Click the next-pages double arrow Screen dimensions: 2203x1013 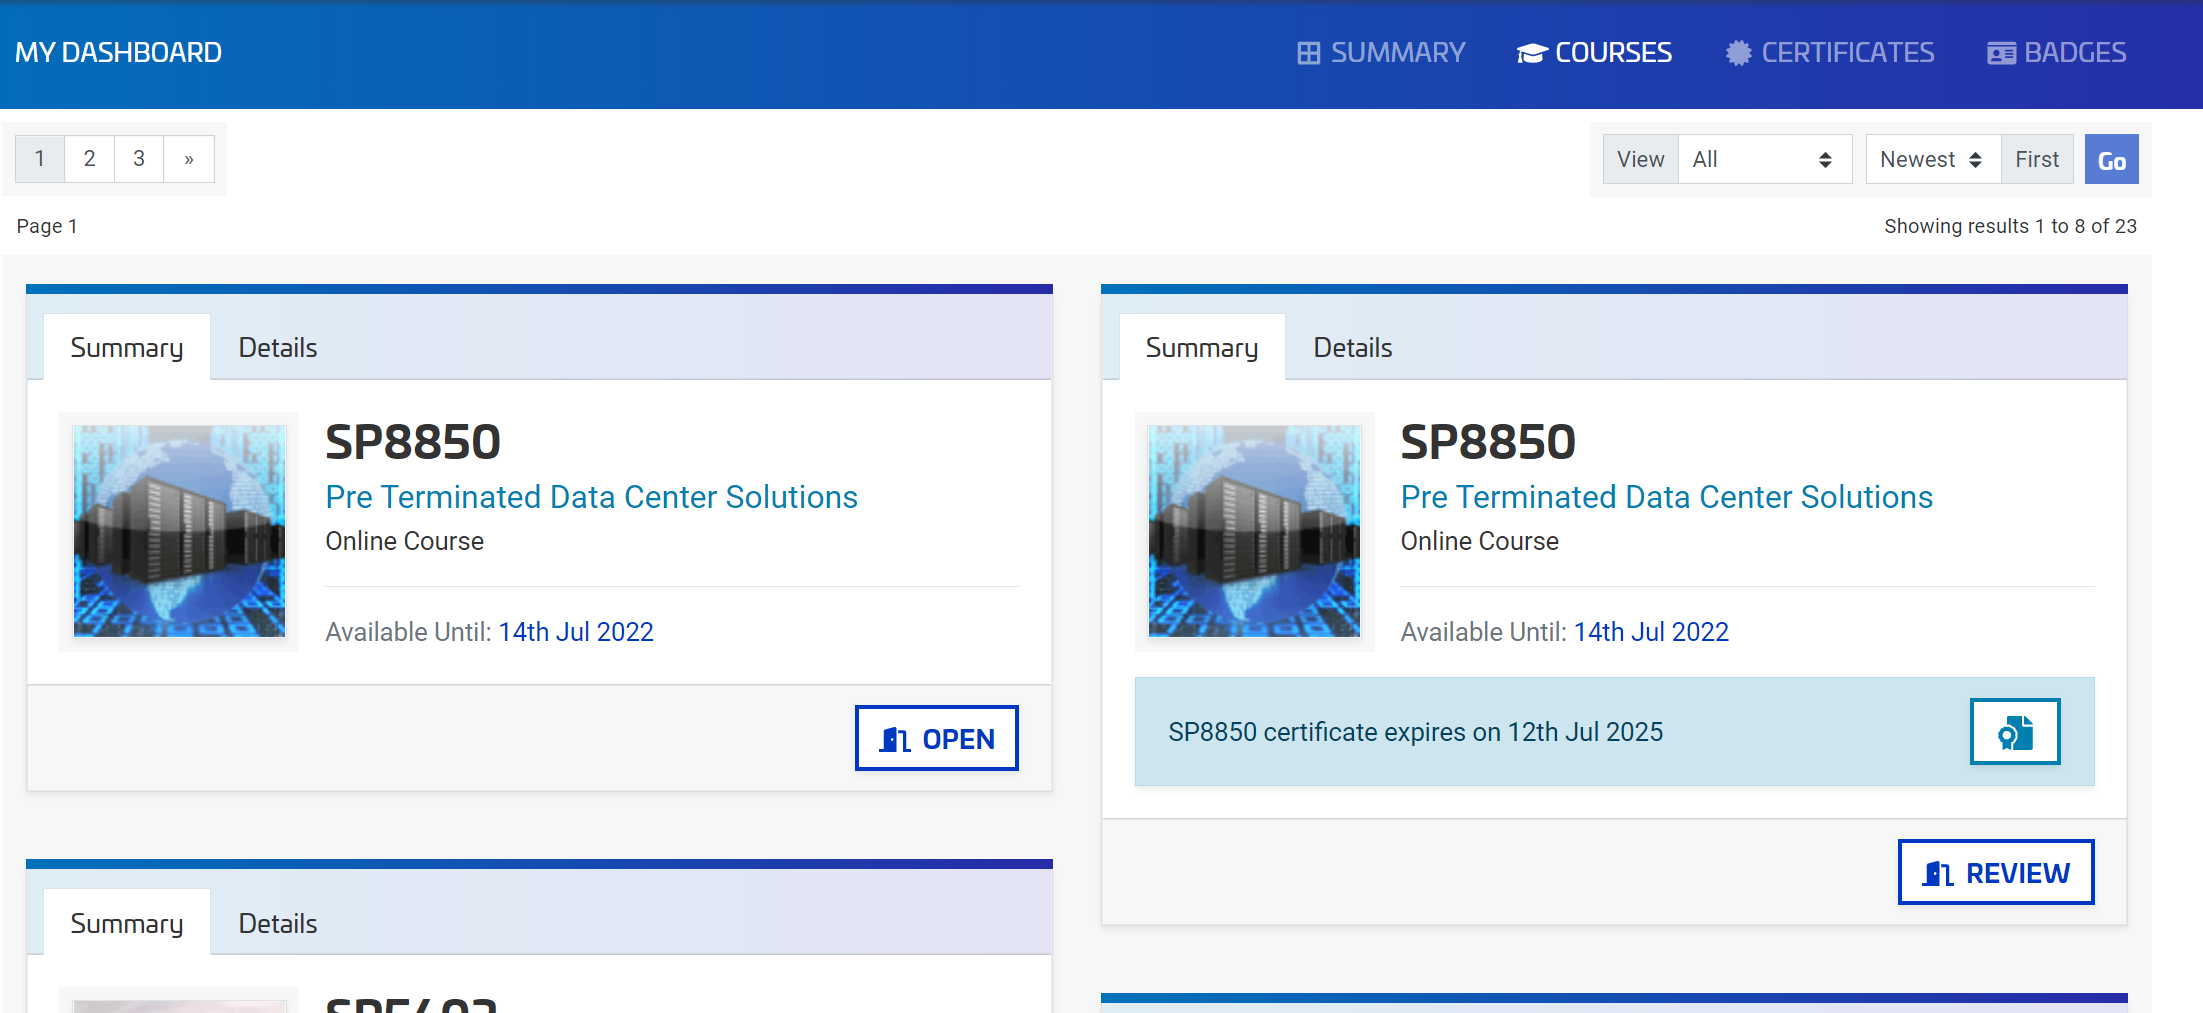pyautogui.click(x=189, y=159)
